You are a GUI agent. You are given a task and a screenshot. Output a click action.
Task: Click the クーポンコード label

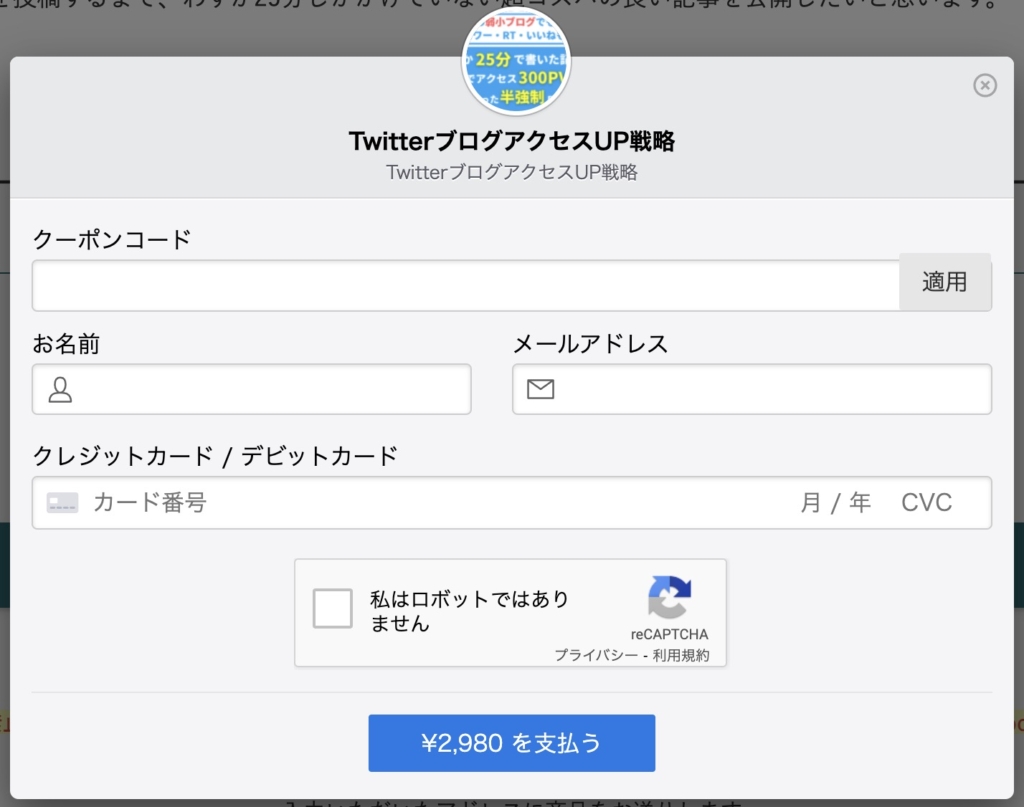tap(112, 239)
